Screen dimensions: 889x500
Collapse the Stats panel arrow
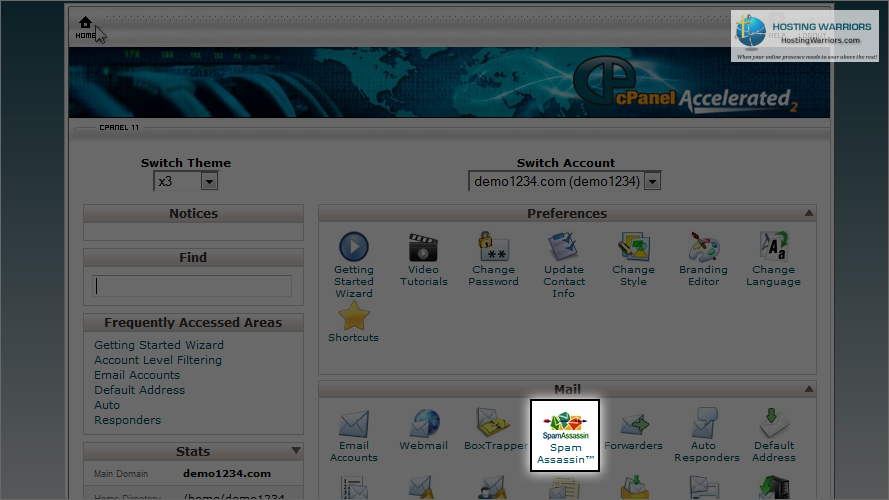pos(296,451)
